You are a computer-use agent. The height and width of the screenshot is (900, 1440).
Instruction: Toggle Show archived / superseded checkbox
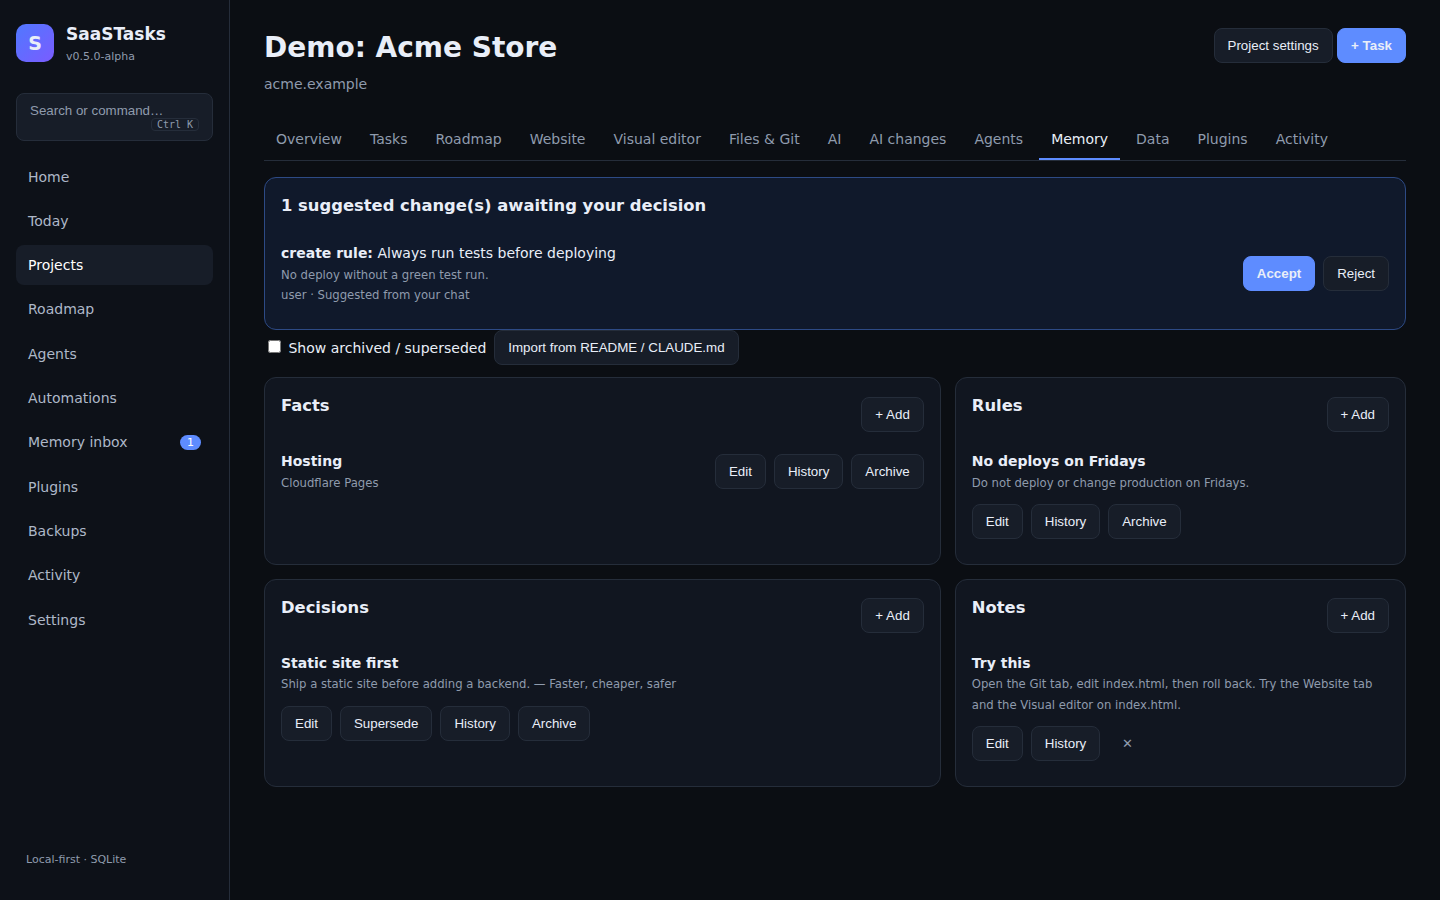point(274,347)
